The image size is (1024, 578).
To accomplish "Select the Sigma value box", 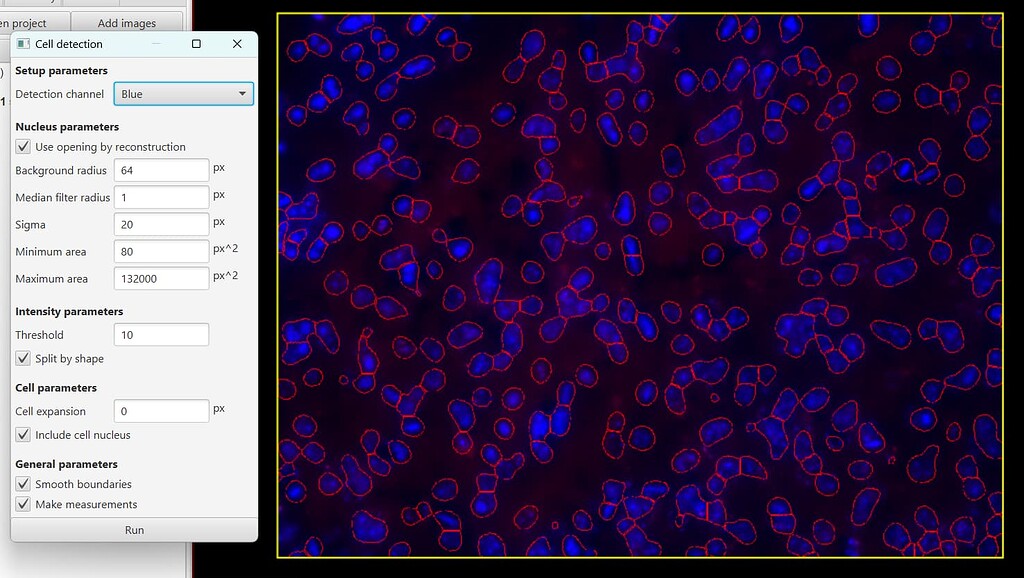I will (161, 224).
